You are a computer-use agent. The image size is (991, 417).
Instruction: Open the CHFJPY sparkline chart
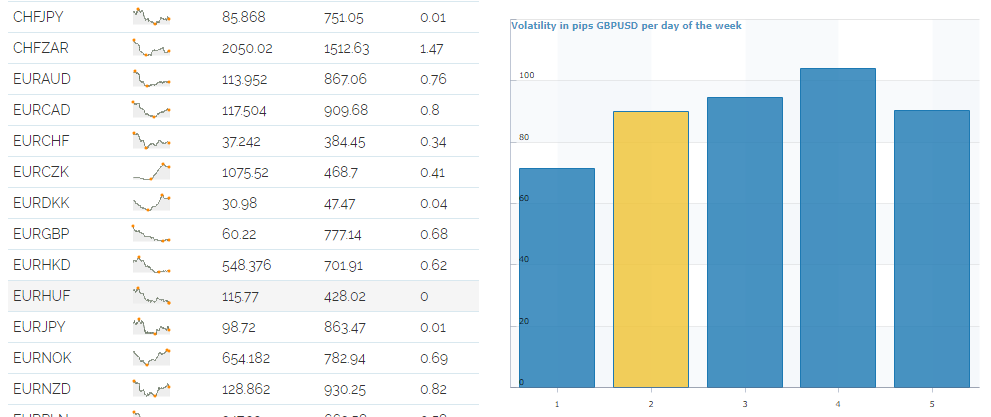(152, 17)
